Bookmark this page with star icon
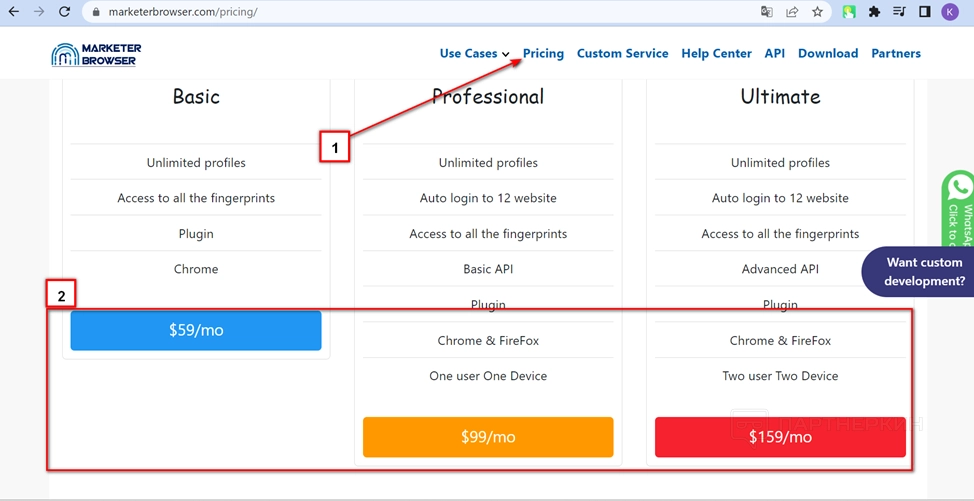This screenshot has height=501, width=974. coord(818,12)
